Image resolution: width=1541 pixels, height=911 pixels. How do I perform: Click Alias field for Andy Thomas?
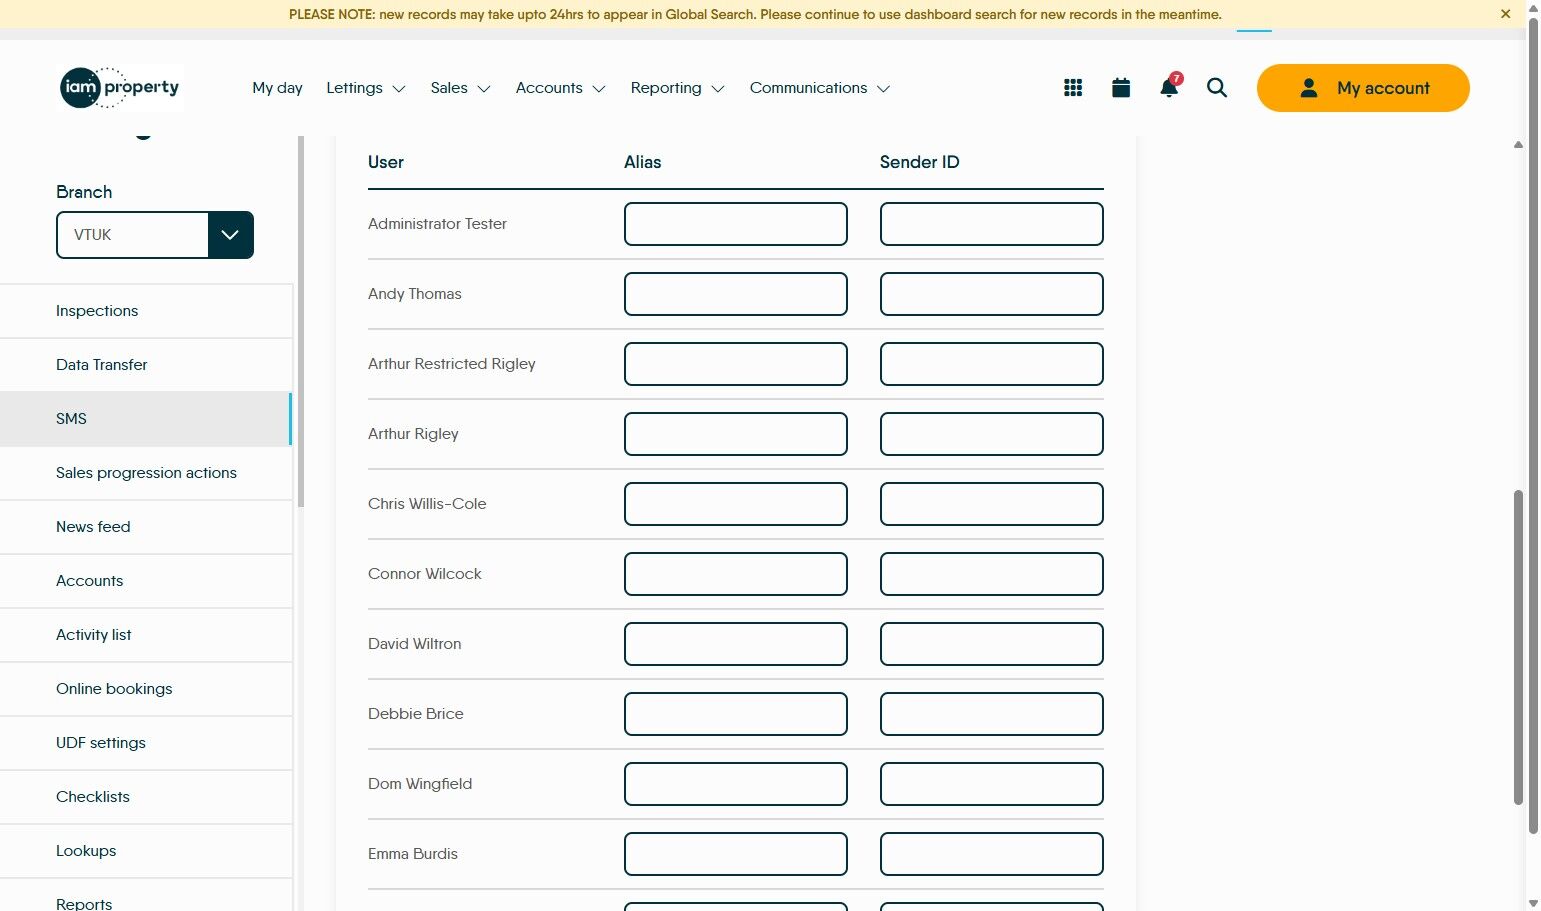point(736,294)
